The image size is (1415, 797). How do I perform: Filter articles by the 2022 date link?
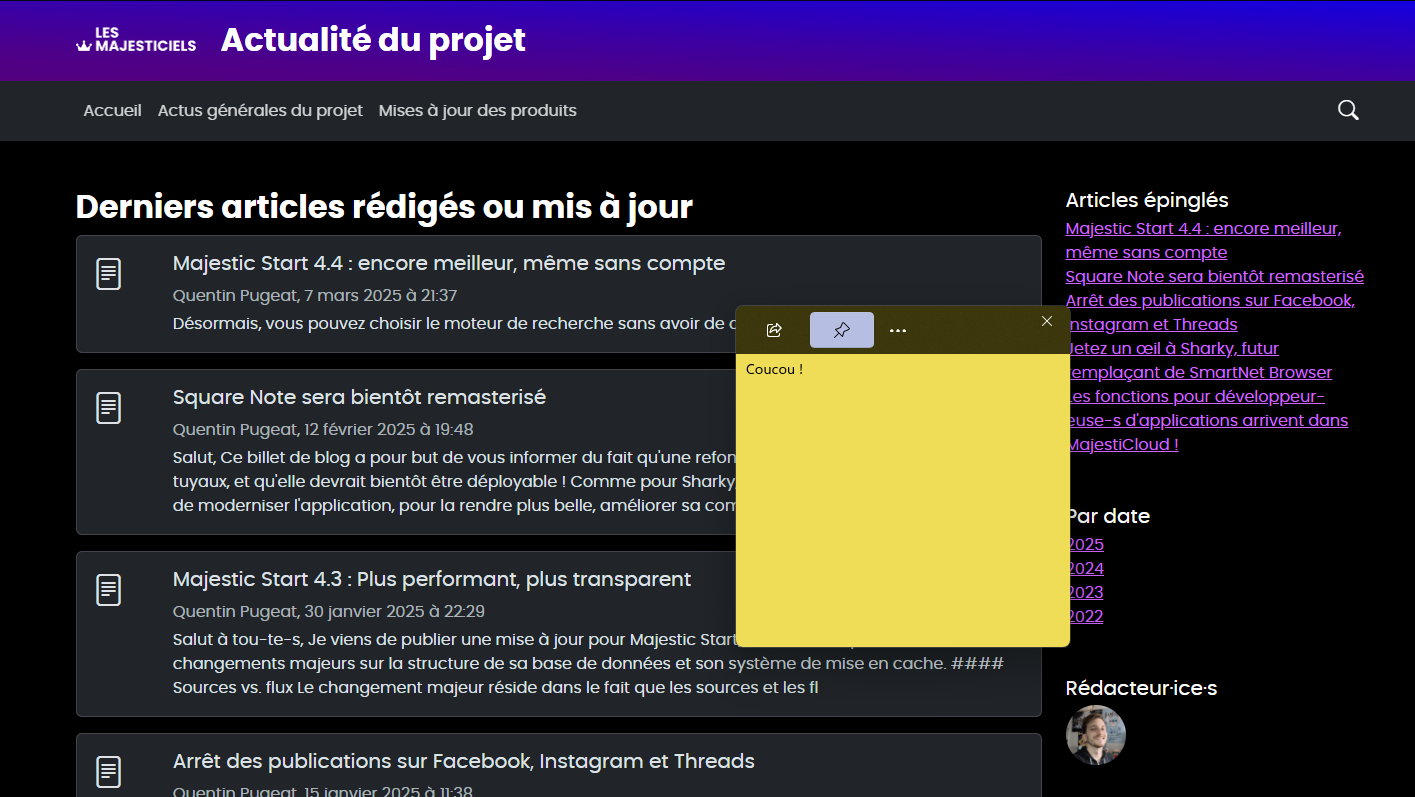(1086, 616)
